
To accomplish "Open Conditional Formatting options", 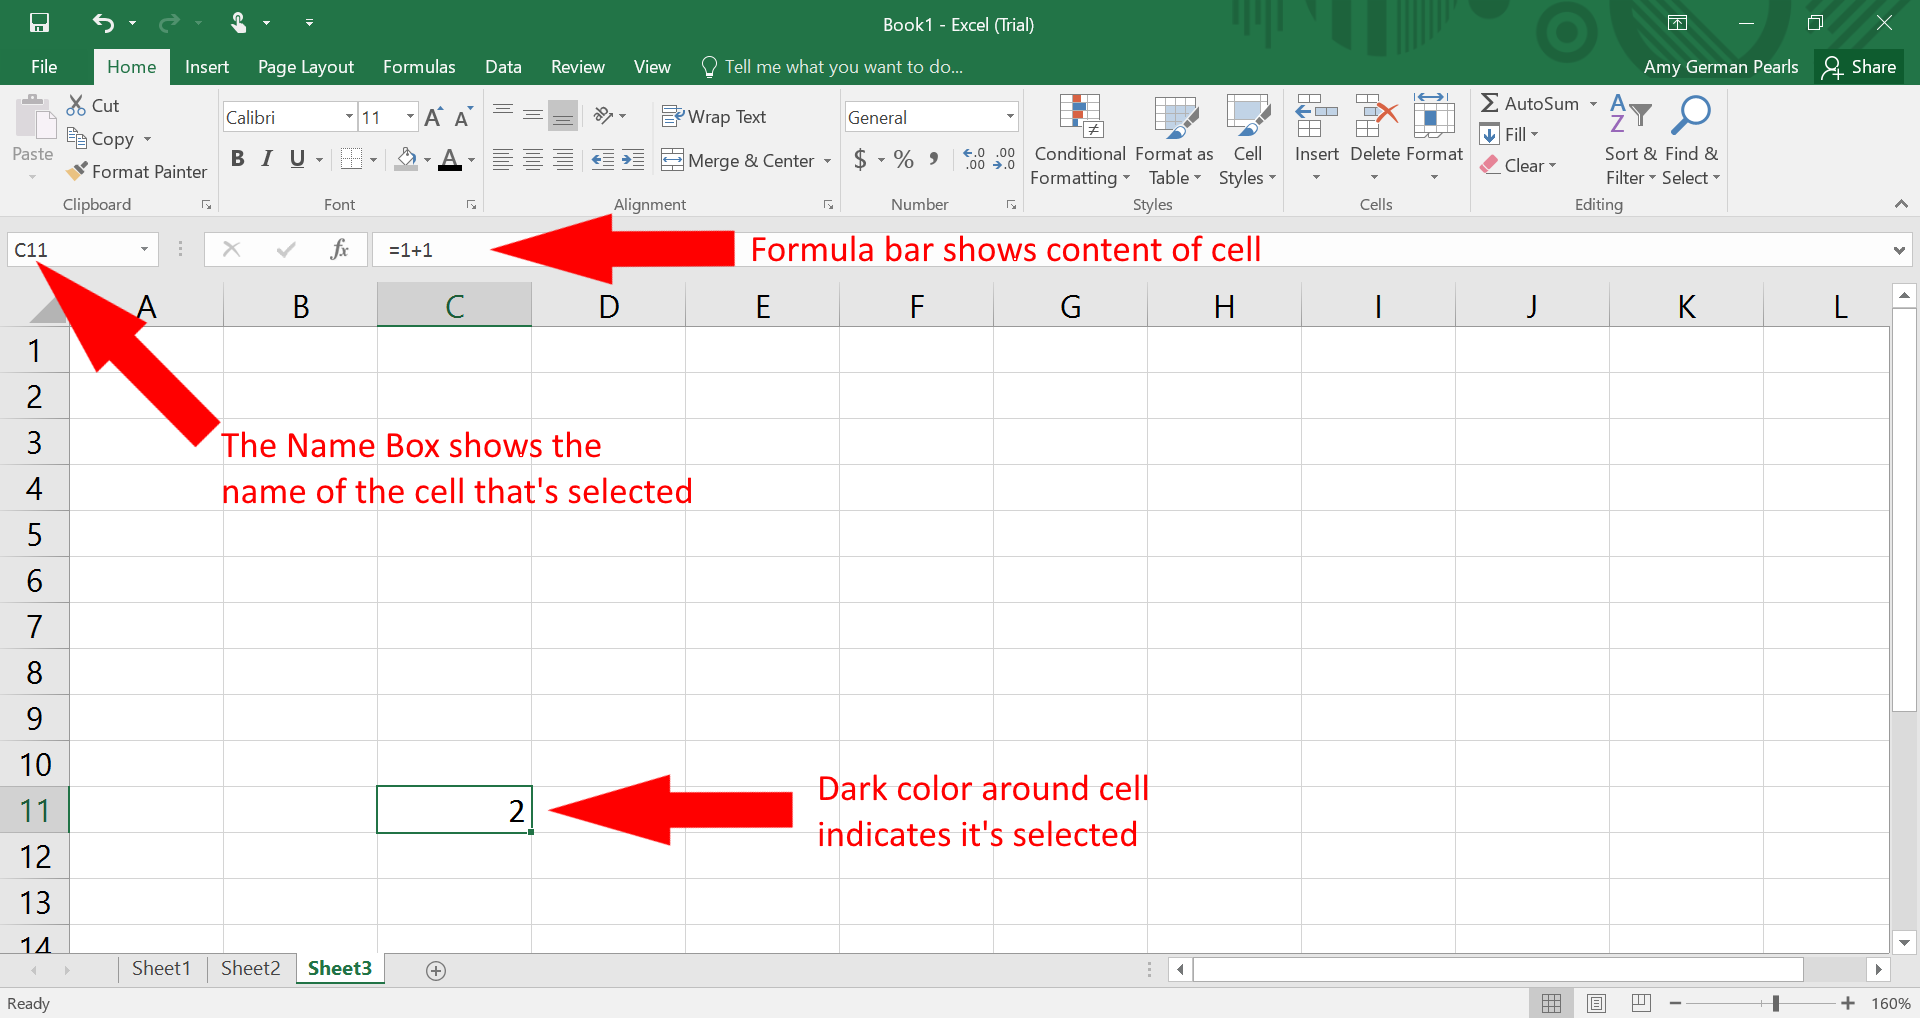I will coord(1079,140).
